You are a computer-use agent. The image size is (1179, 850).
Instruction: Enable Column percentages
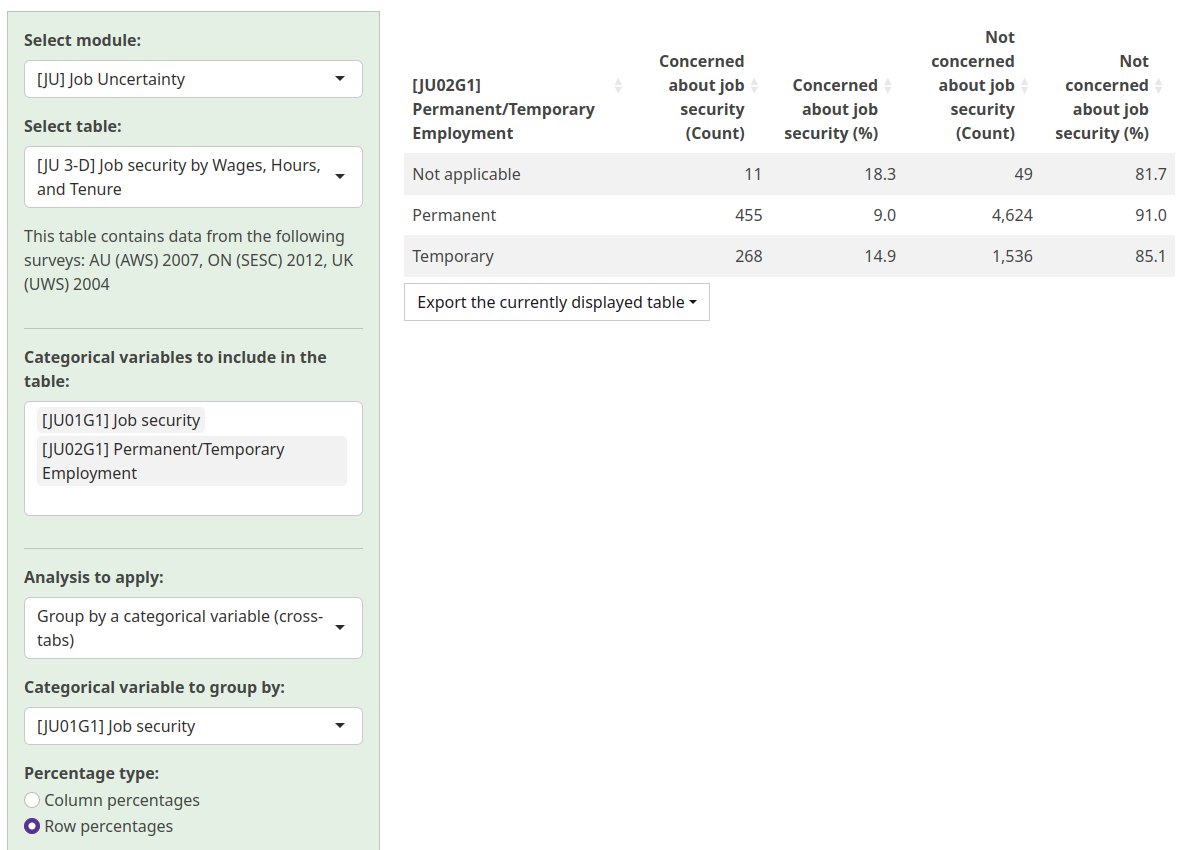31,800
